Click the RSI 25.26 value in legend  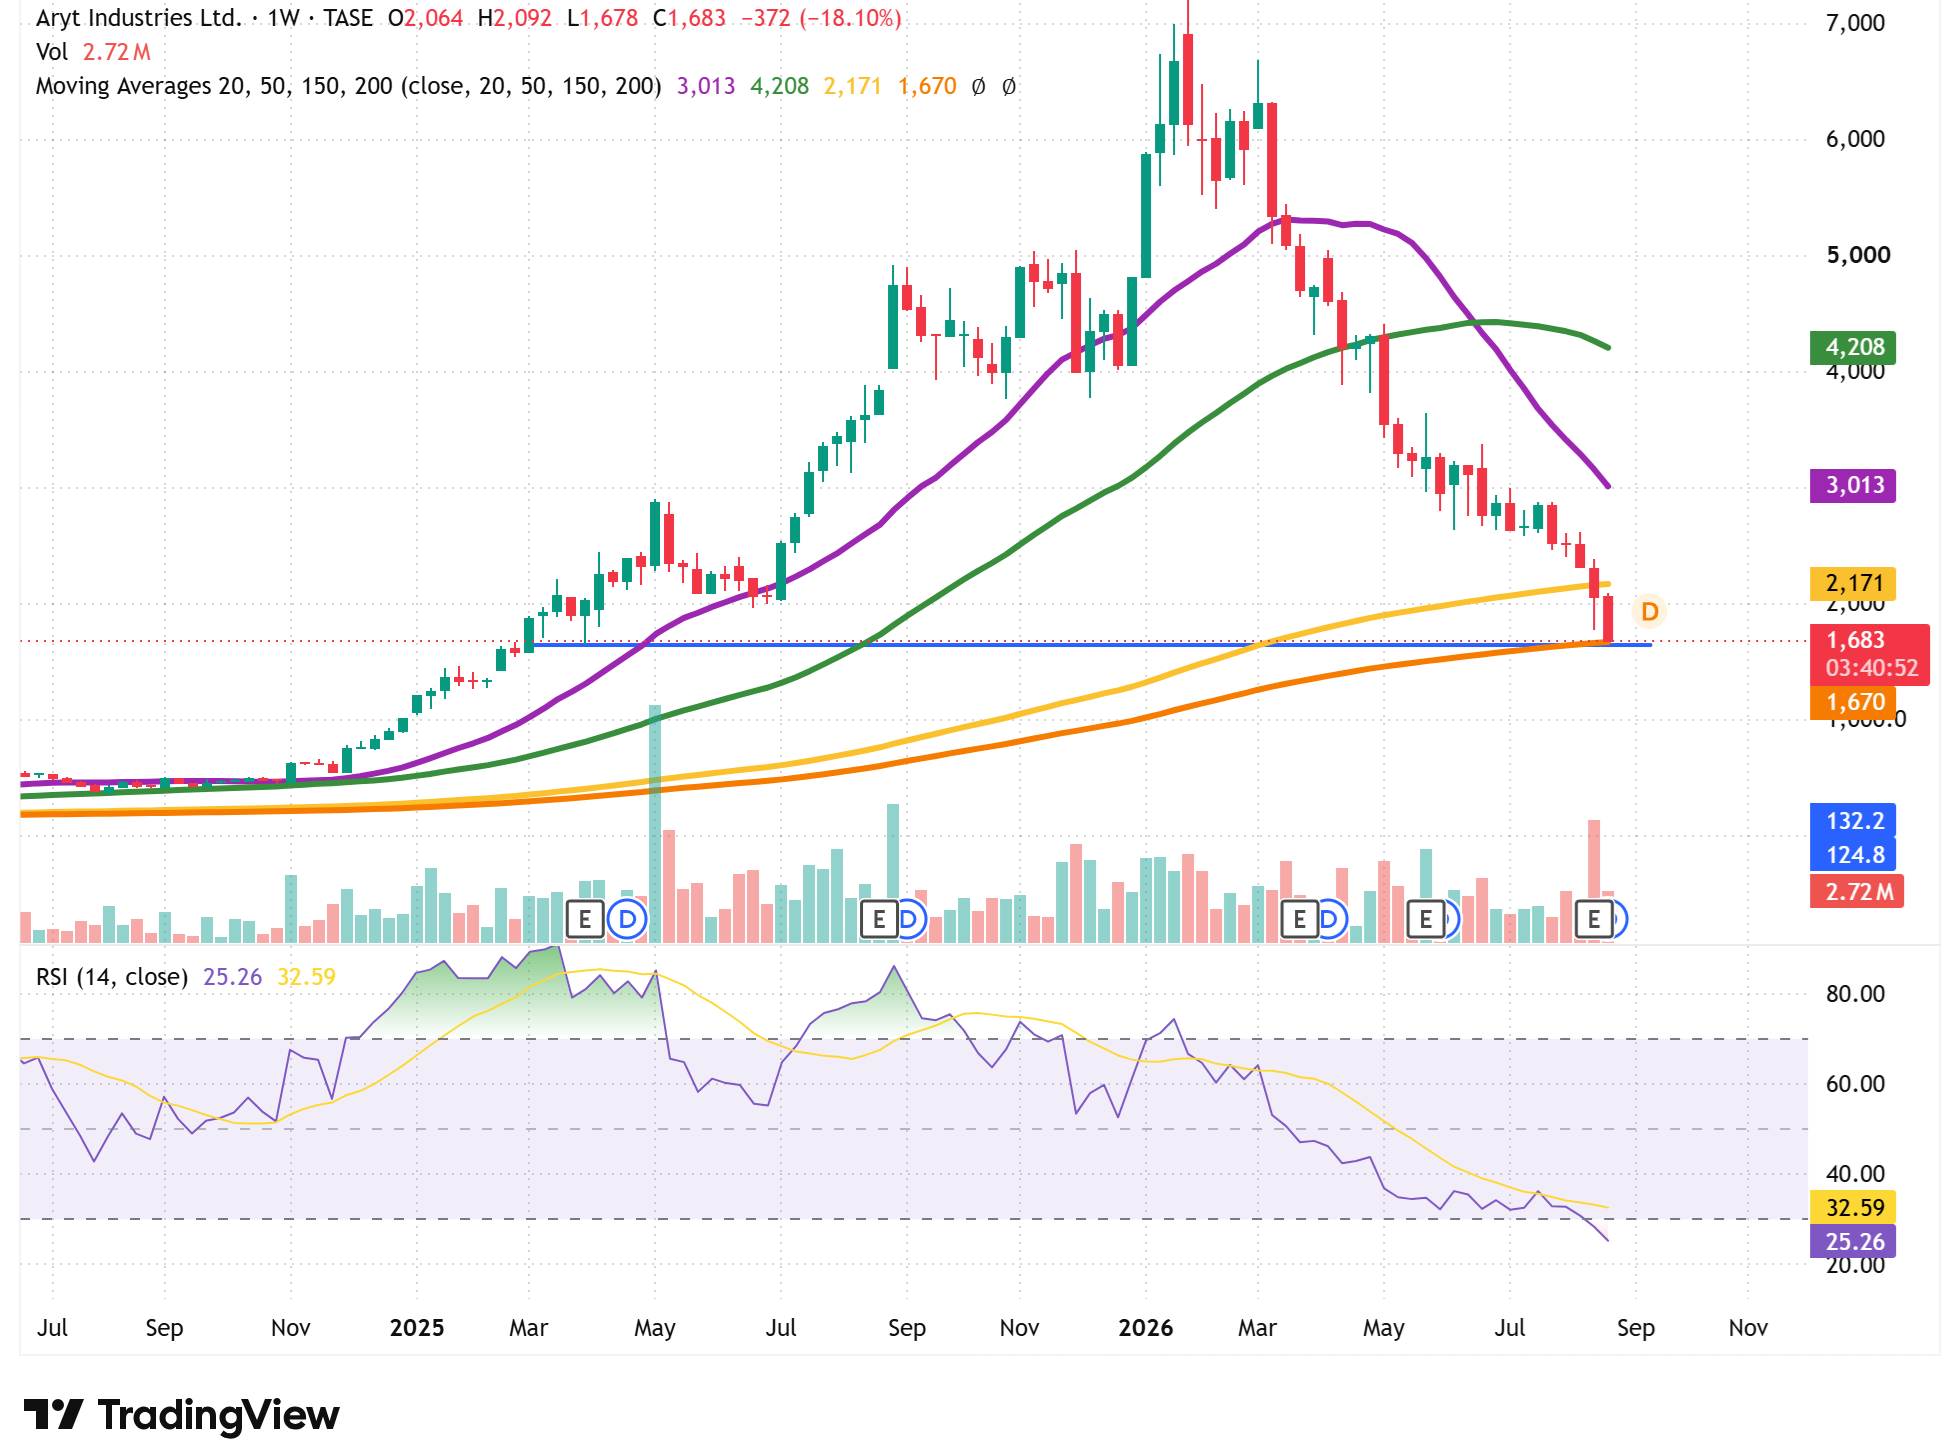tap(232, 977)
